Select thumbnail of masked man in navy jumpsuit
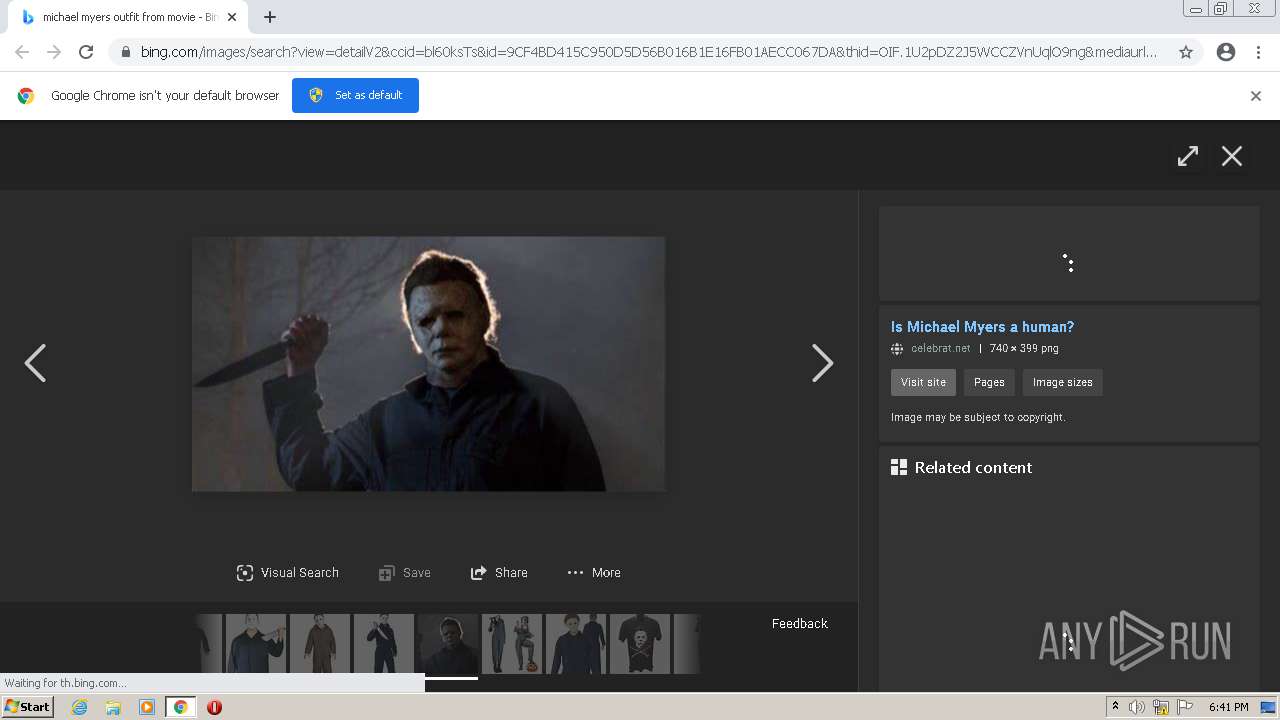The image size is (1280, 720). (576, 644)
